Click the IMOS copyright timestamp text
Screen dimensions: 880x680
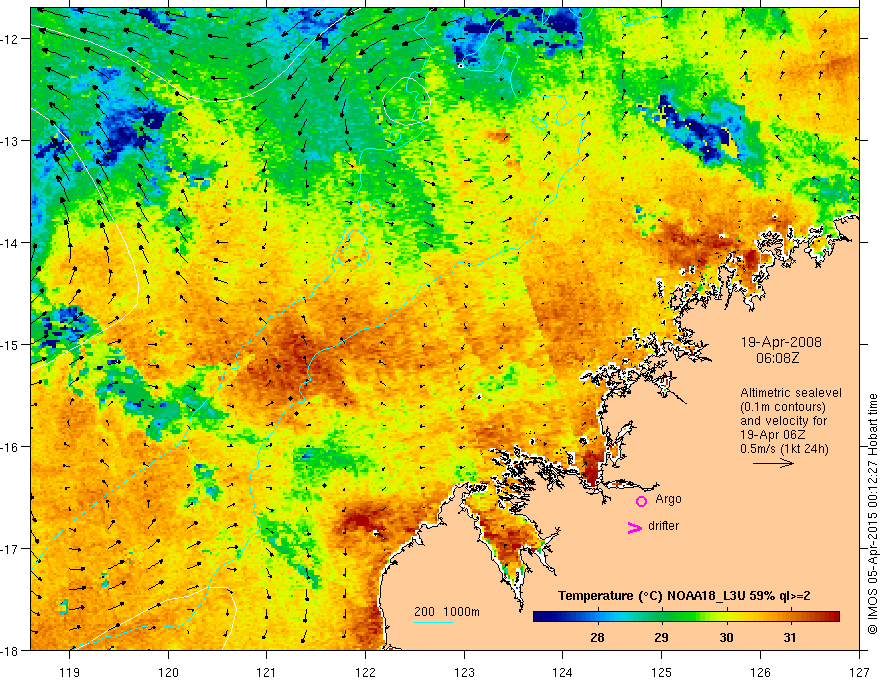872,514
